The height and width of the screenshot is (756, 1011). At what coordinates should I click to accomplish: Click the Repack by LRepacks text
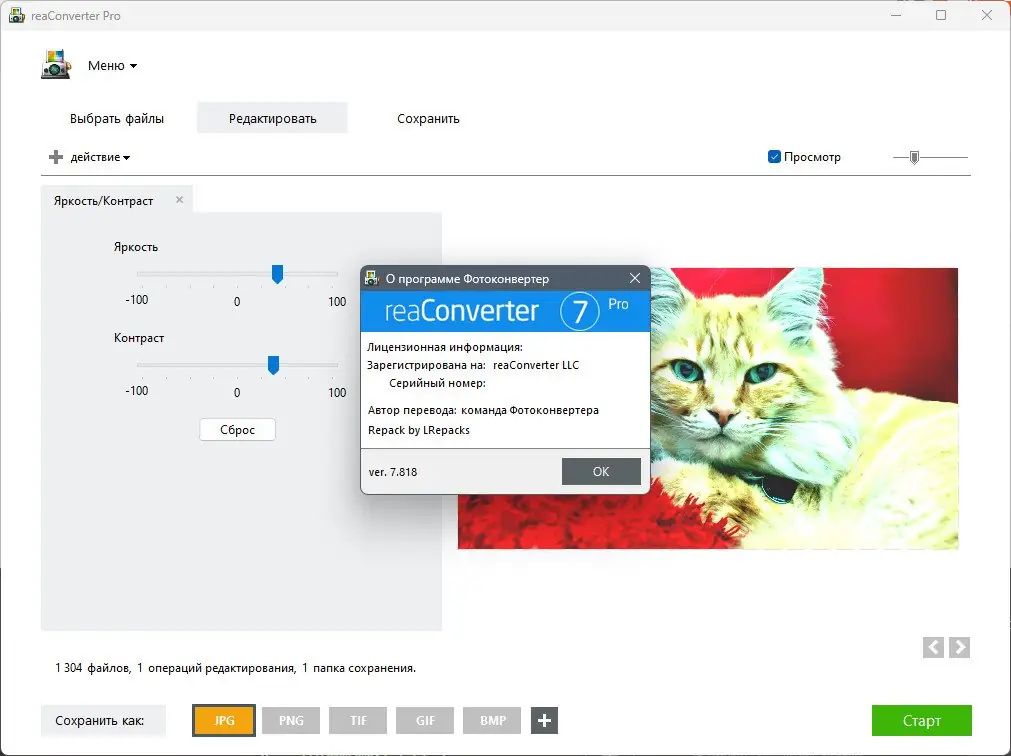coord(418,430)
